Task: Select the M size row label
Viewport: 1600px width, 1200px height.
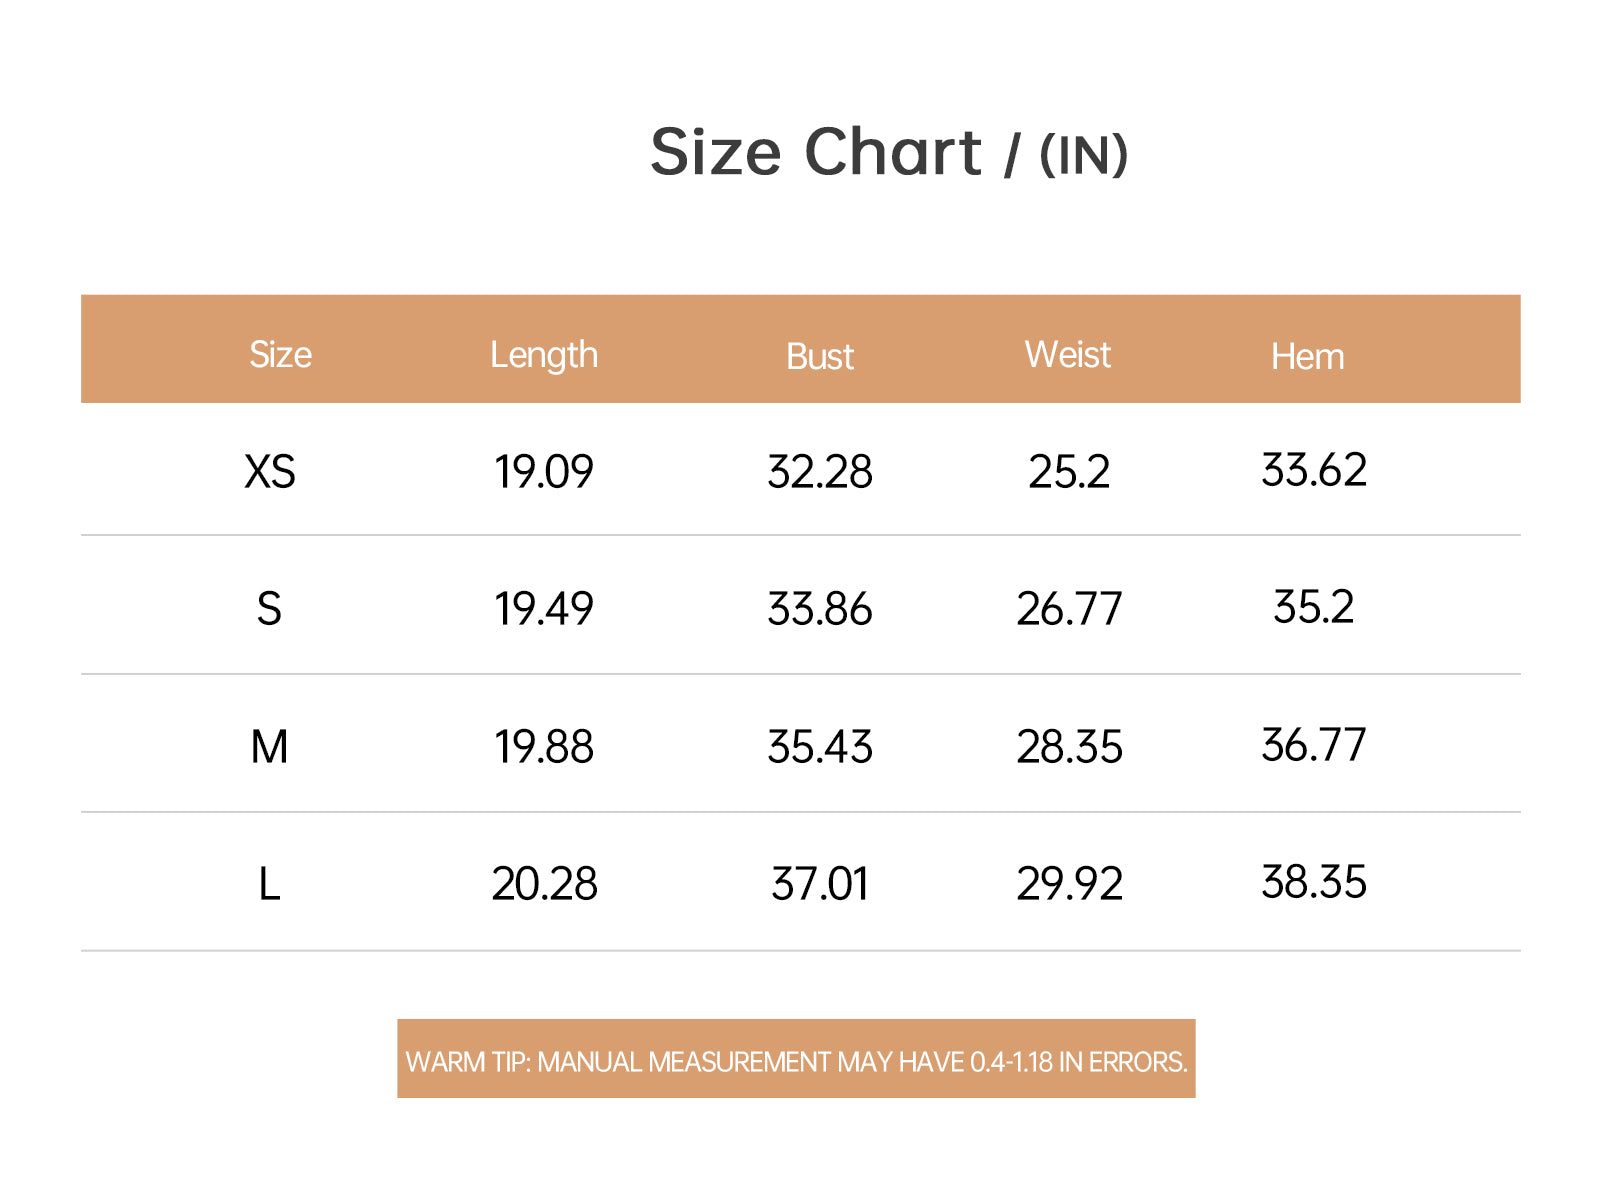Action: (269, 747)
